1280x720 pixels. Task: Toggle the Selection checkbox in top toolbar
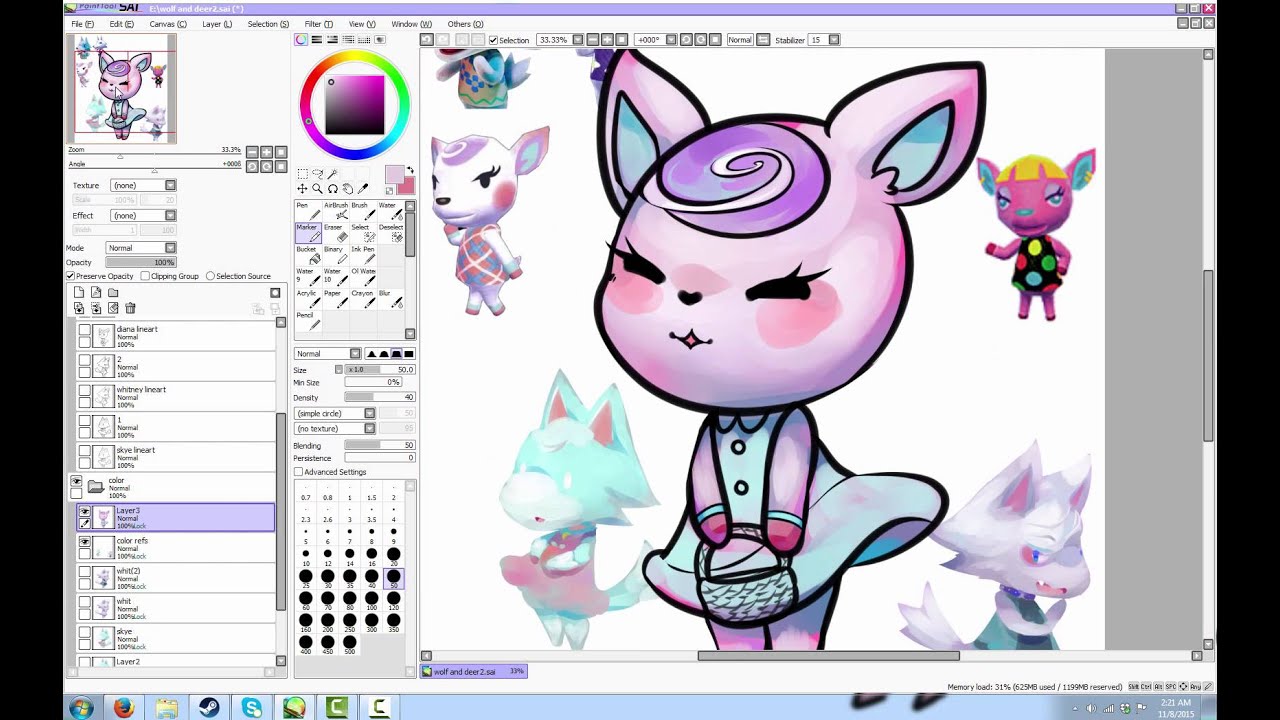[x=494, y=40]
